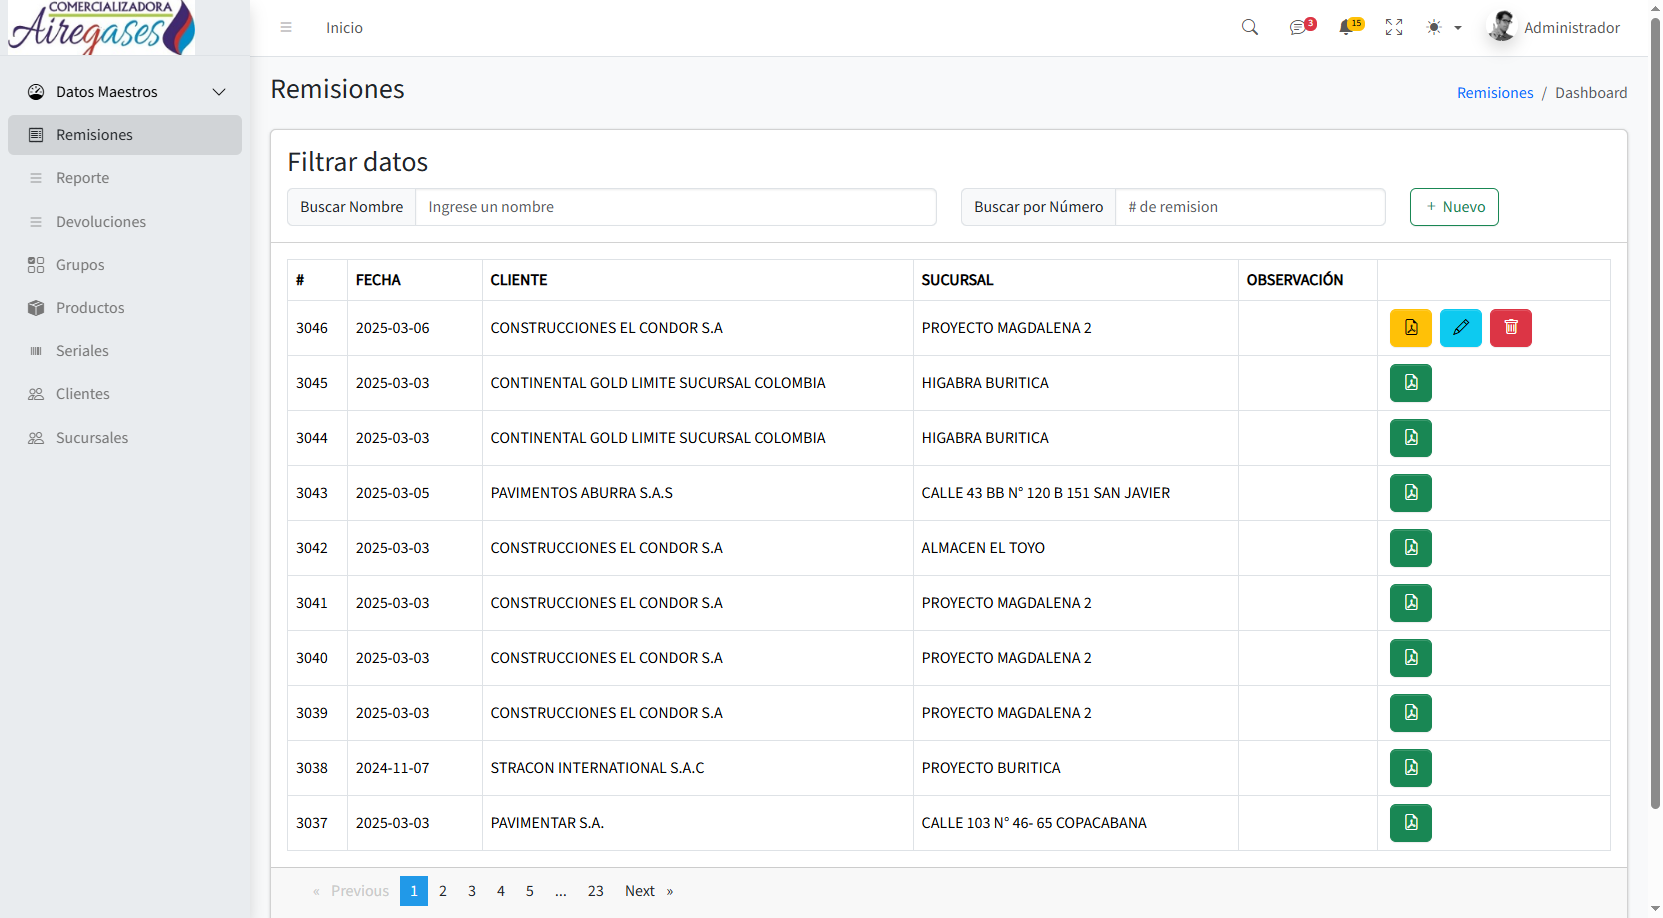This screenshot has width=1663, height=918.
Task: Click yellow PDF icon for remision 3046
Action: [x=1410, y=328]
